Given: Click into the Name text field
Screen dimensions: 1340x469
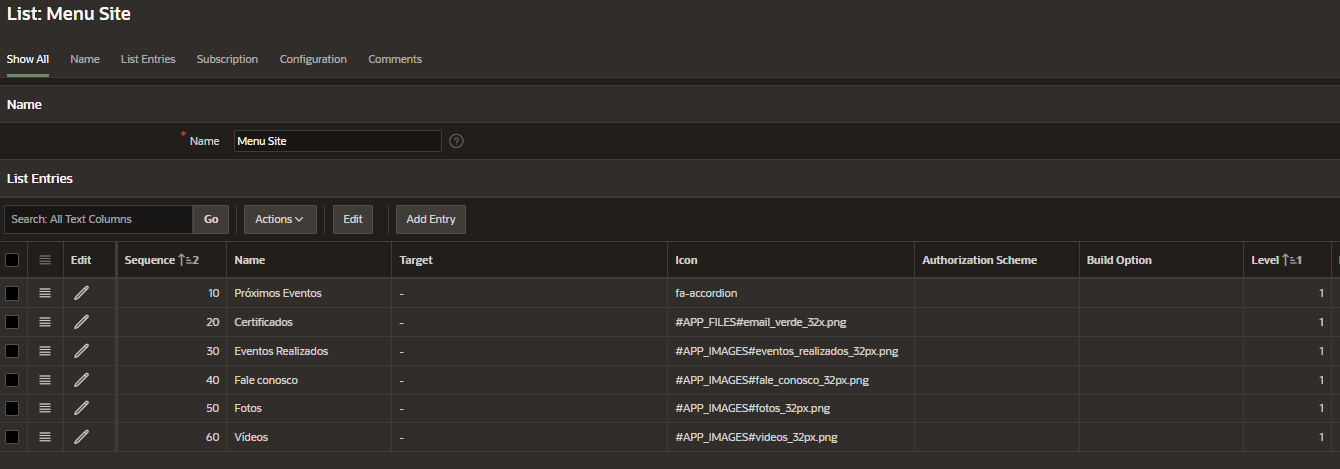Looking at the screenshot, I should 337,141.
